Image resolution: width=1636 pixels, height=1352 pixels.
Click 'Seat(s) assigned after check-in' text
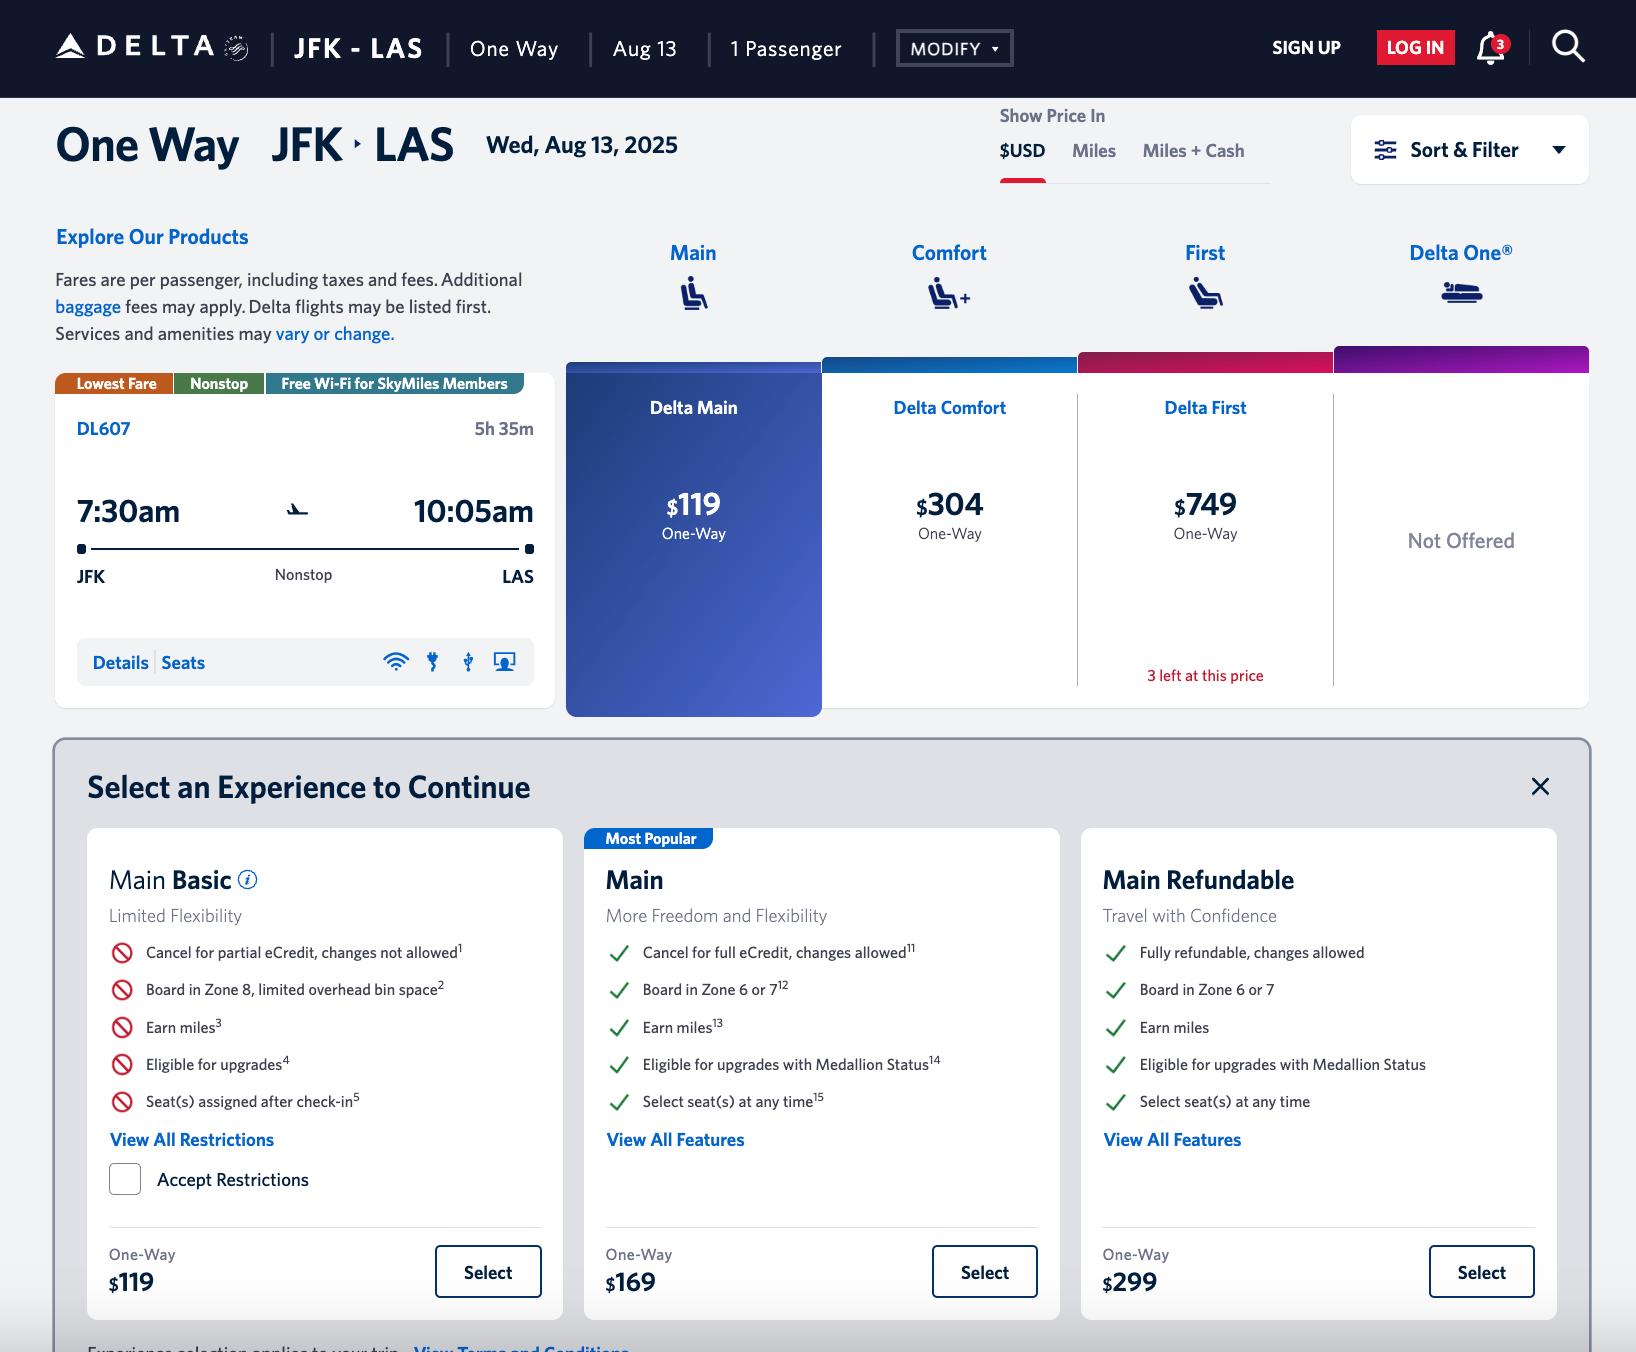[x=253, y=1101]
